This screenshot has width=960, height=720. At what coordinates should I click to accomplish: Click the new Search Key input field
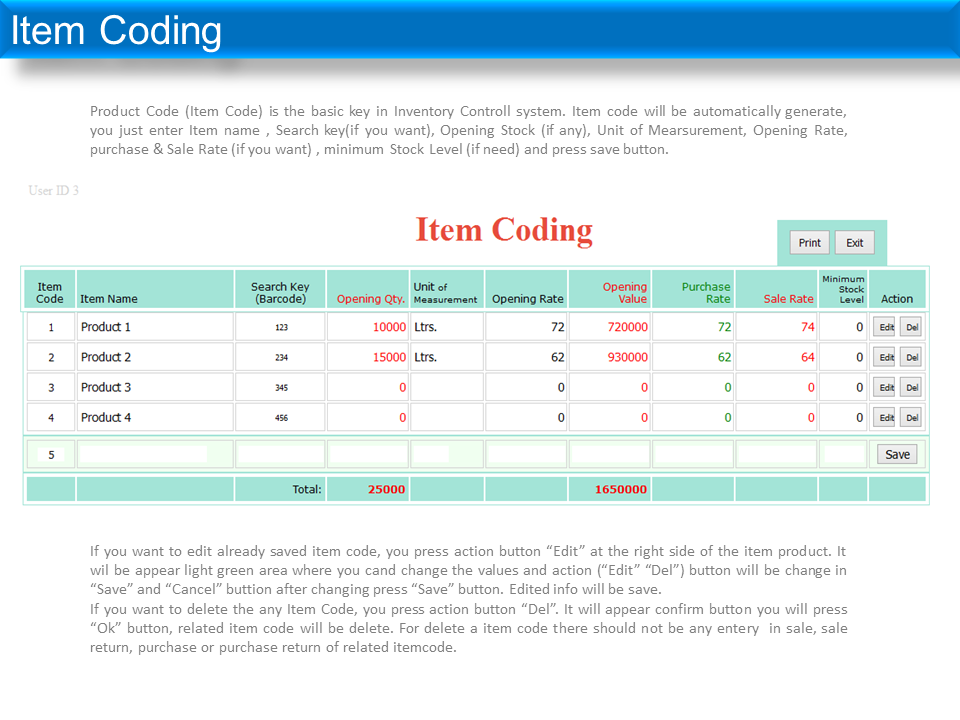tap(280, 454)
